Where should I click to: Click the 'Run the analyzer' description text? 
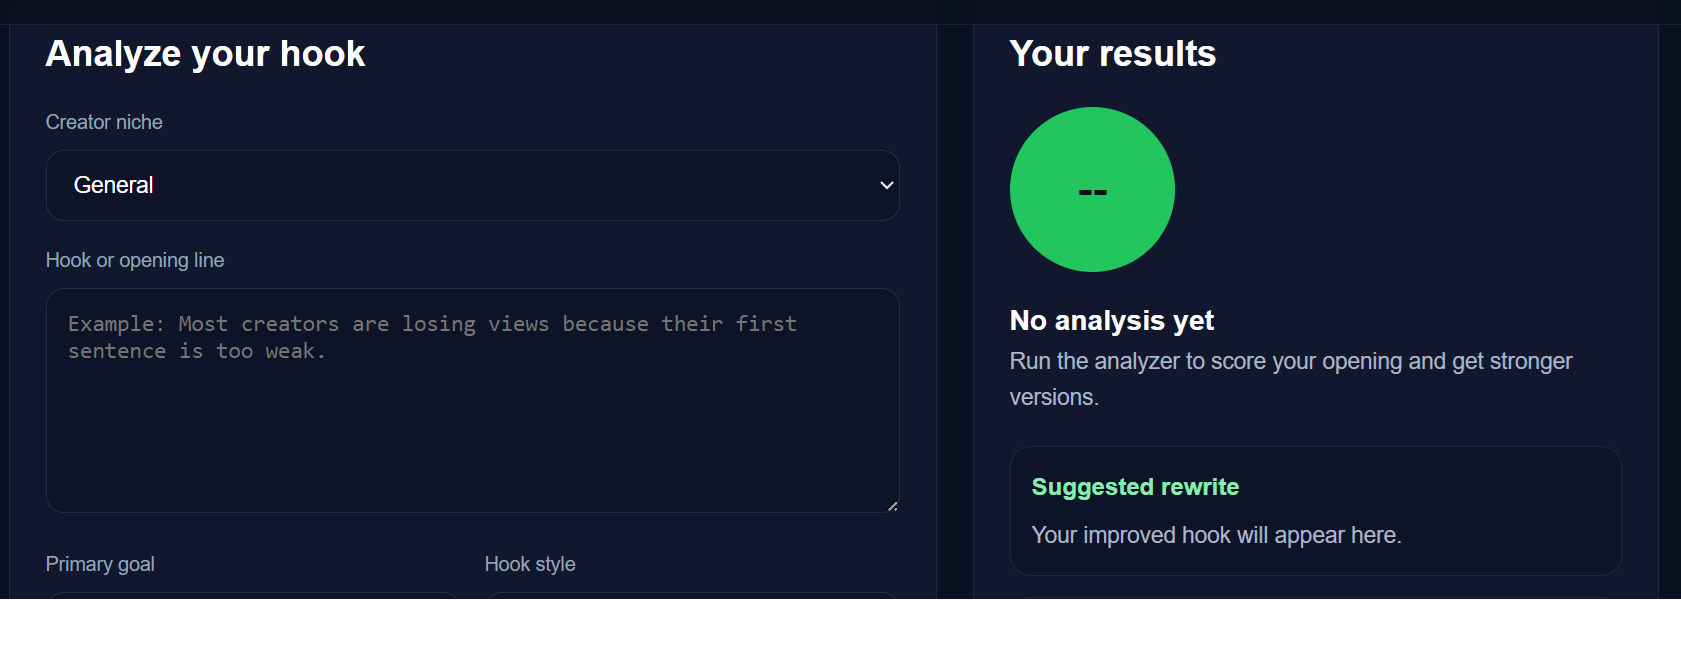1290,362
